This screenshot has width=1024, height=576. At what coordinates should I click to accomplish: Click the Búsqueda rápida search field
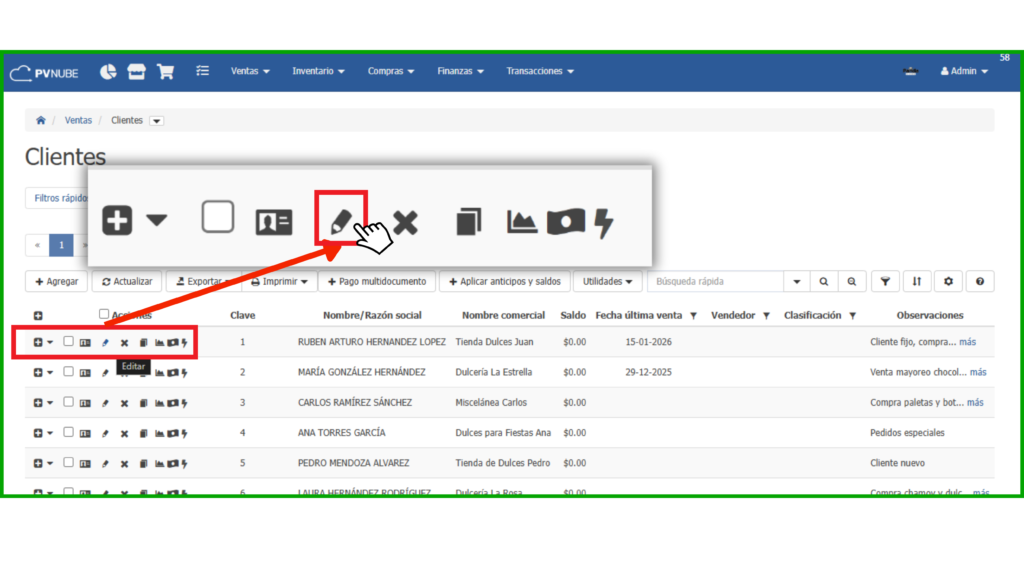[x=715, y=282]
